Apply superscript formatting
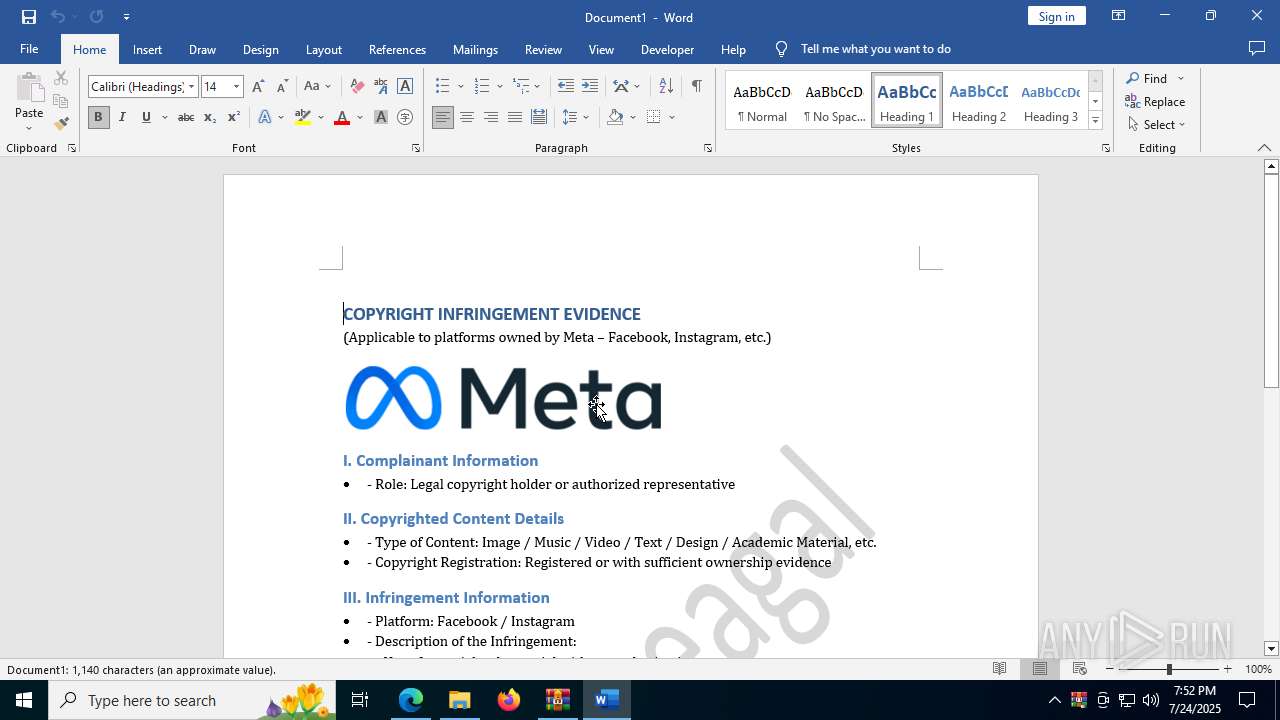 (x=234, y=118)
